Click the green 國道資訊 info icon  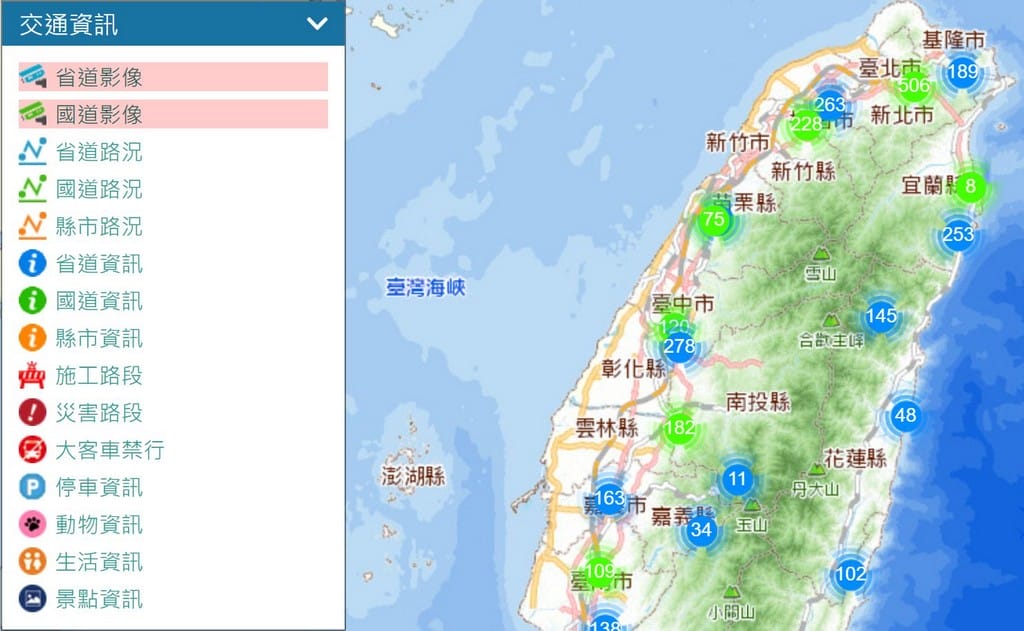coord(33,300)
